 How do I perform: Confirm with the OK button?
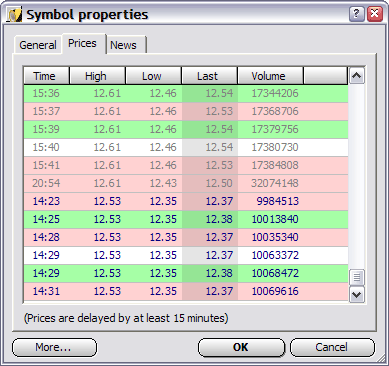(x=241, y=347)
